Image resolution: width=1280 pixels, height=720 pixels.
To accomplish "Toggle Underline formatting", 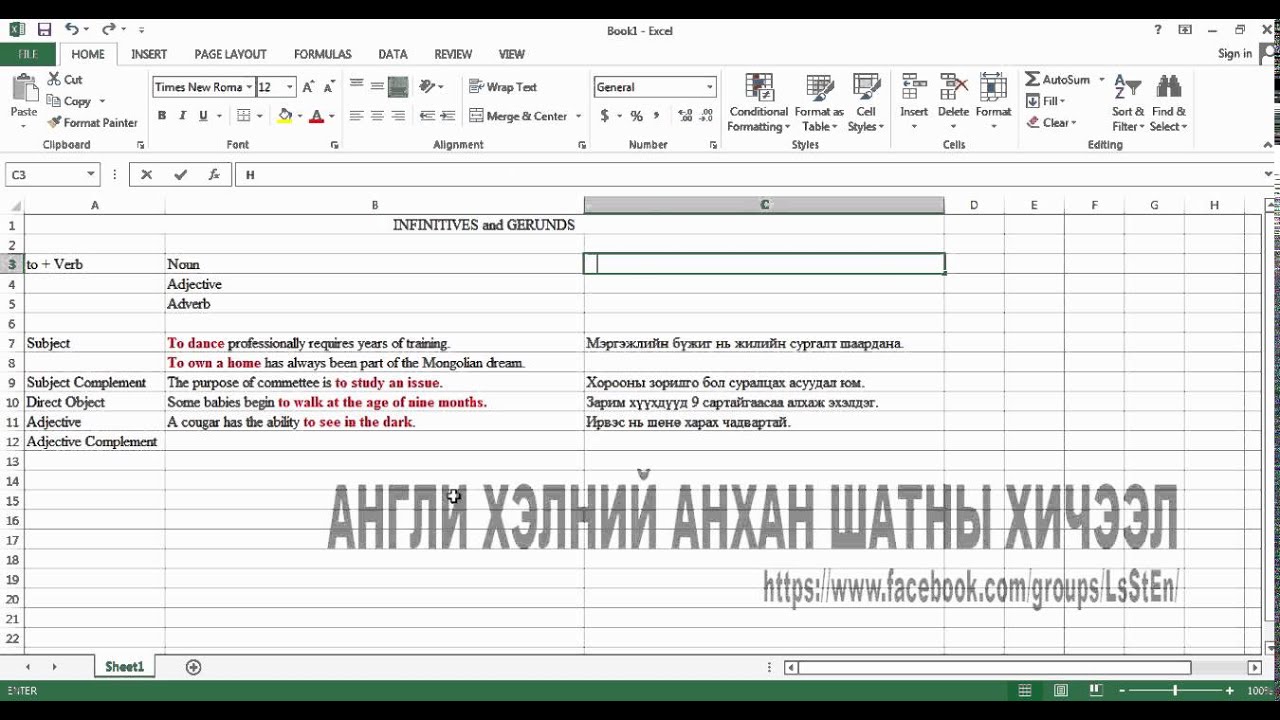I will pos(203,116).
